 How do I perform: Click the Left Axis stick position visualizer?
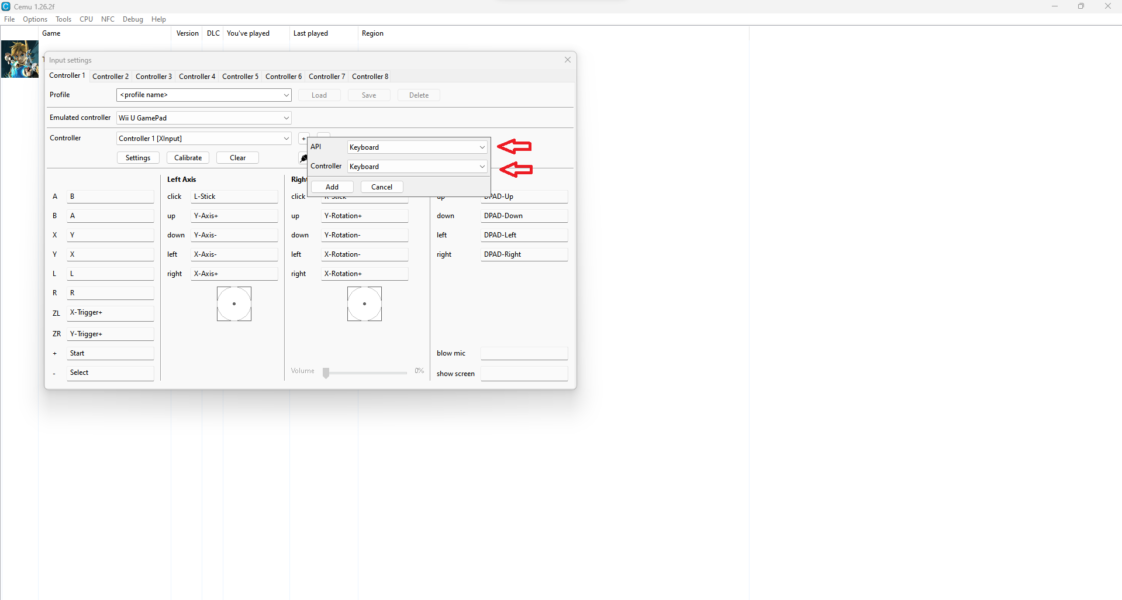point(234,304)
